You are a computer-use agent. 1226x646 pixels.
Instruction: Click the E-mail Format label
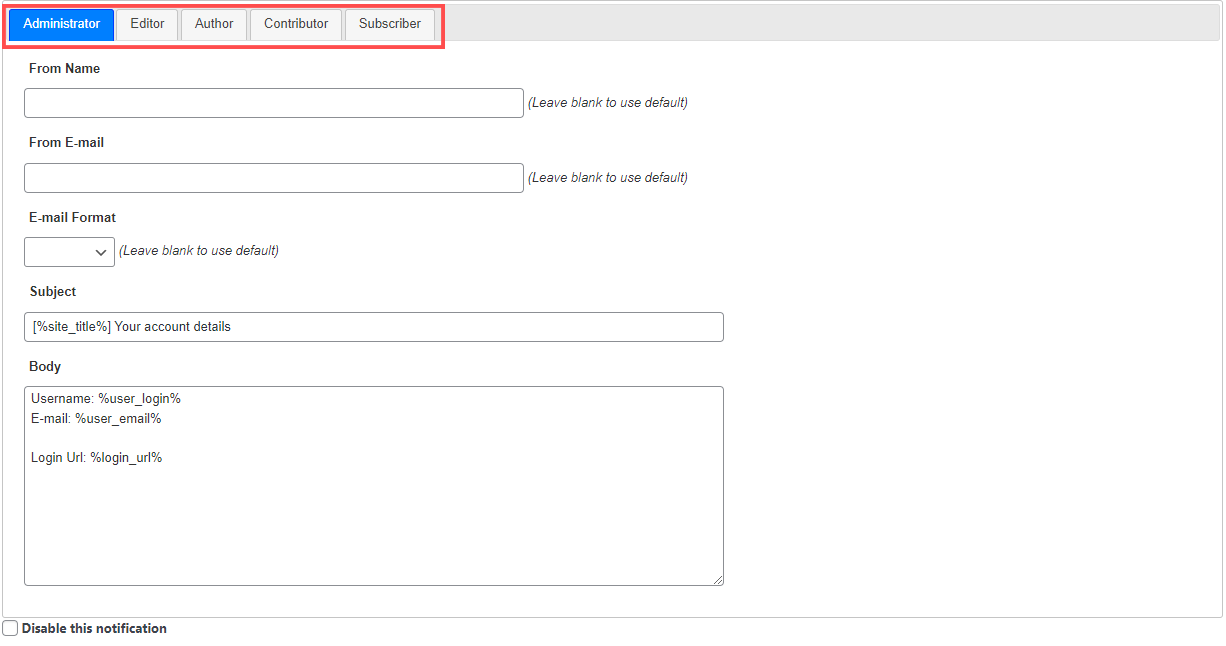[x=73, y=217]
